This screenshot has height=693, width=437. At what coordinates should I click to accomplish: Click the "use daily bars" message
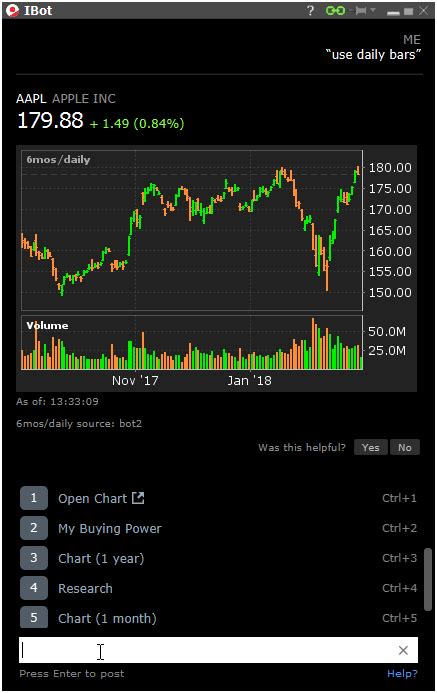point(374,55)
